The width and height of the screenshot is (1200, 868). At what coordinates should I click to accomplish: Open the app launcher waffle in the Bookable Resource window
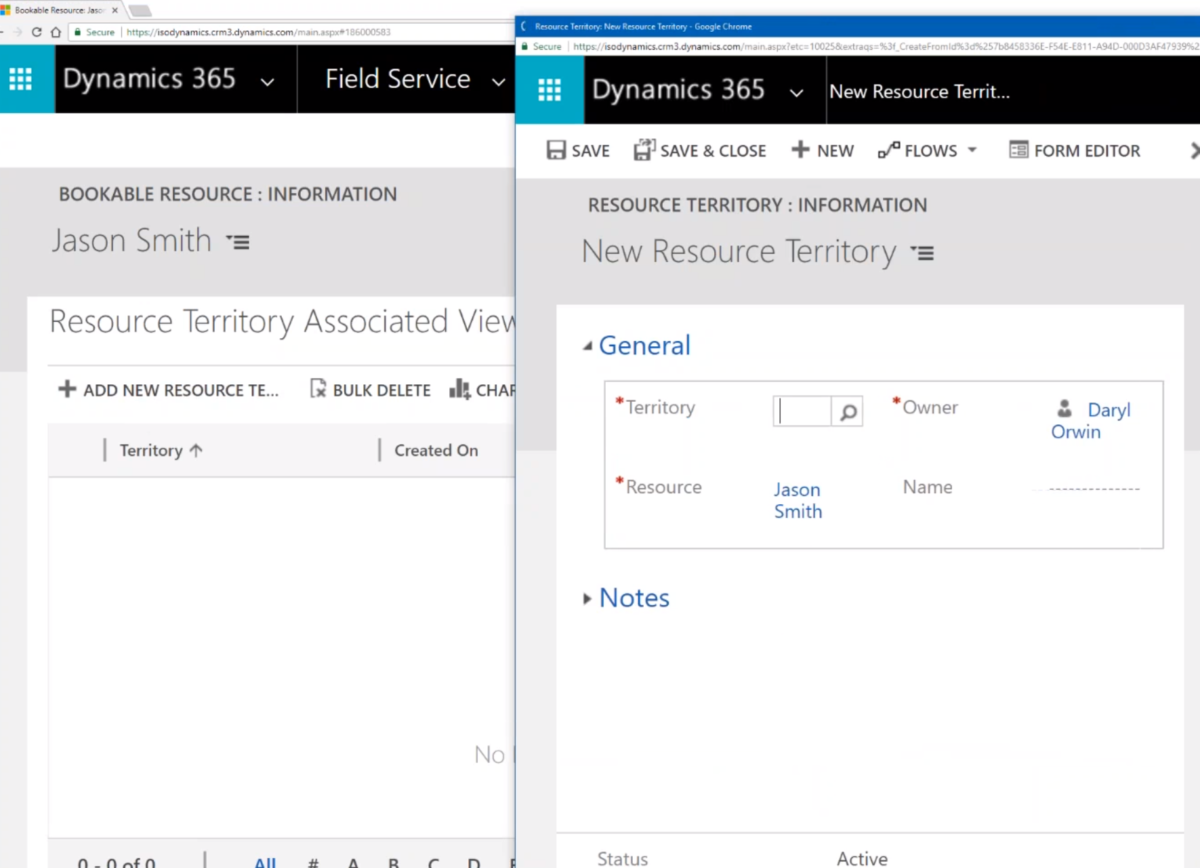click(x=21, y=79)
